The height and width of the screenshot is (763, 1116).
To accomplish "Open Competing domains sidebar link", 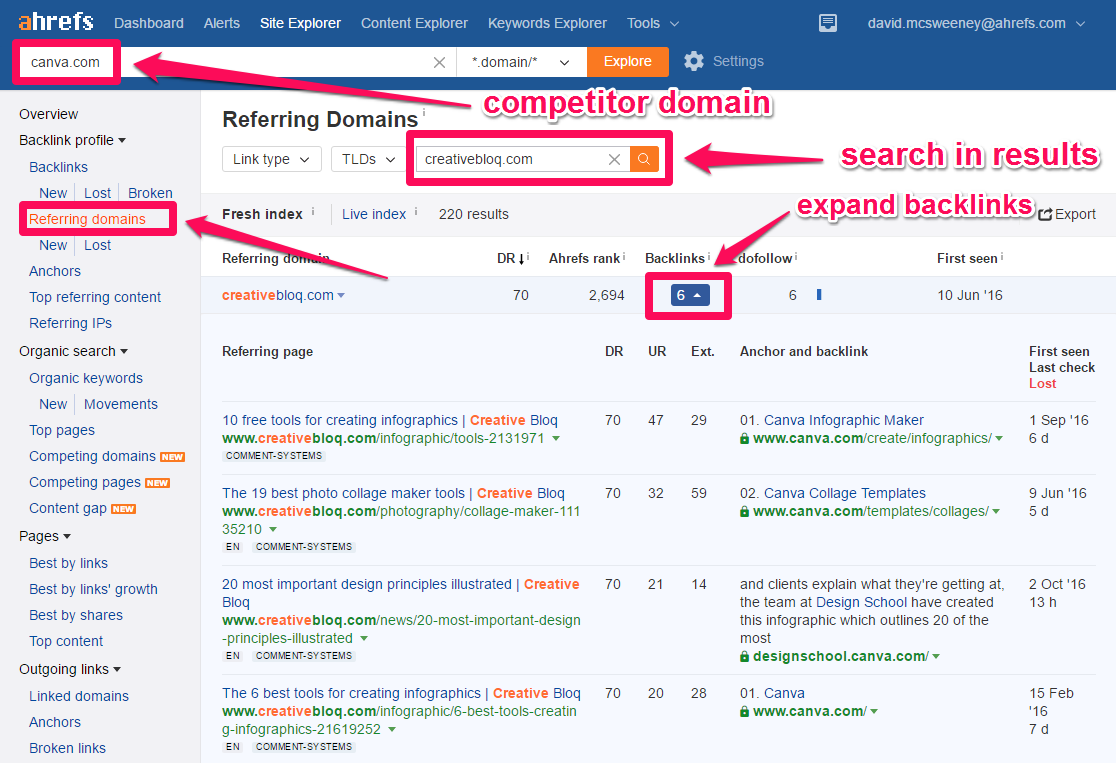I will click(x=93, y=456).
